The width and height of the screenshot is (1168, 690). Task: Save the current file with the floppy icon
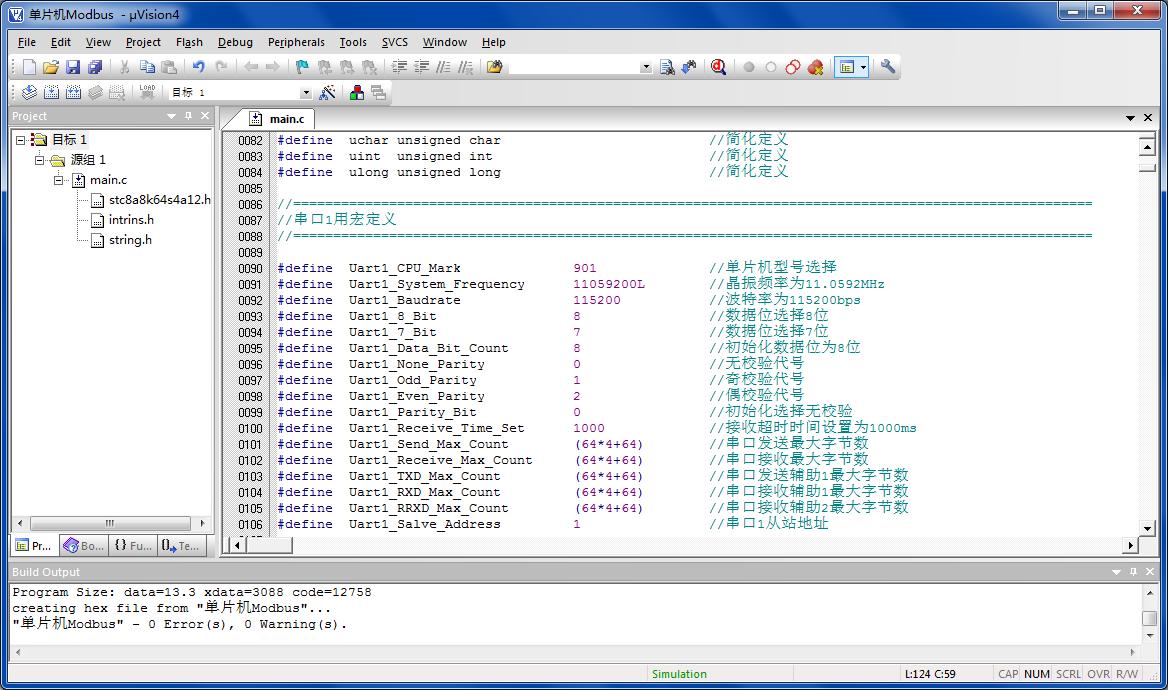point(72,67)
